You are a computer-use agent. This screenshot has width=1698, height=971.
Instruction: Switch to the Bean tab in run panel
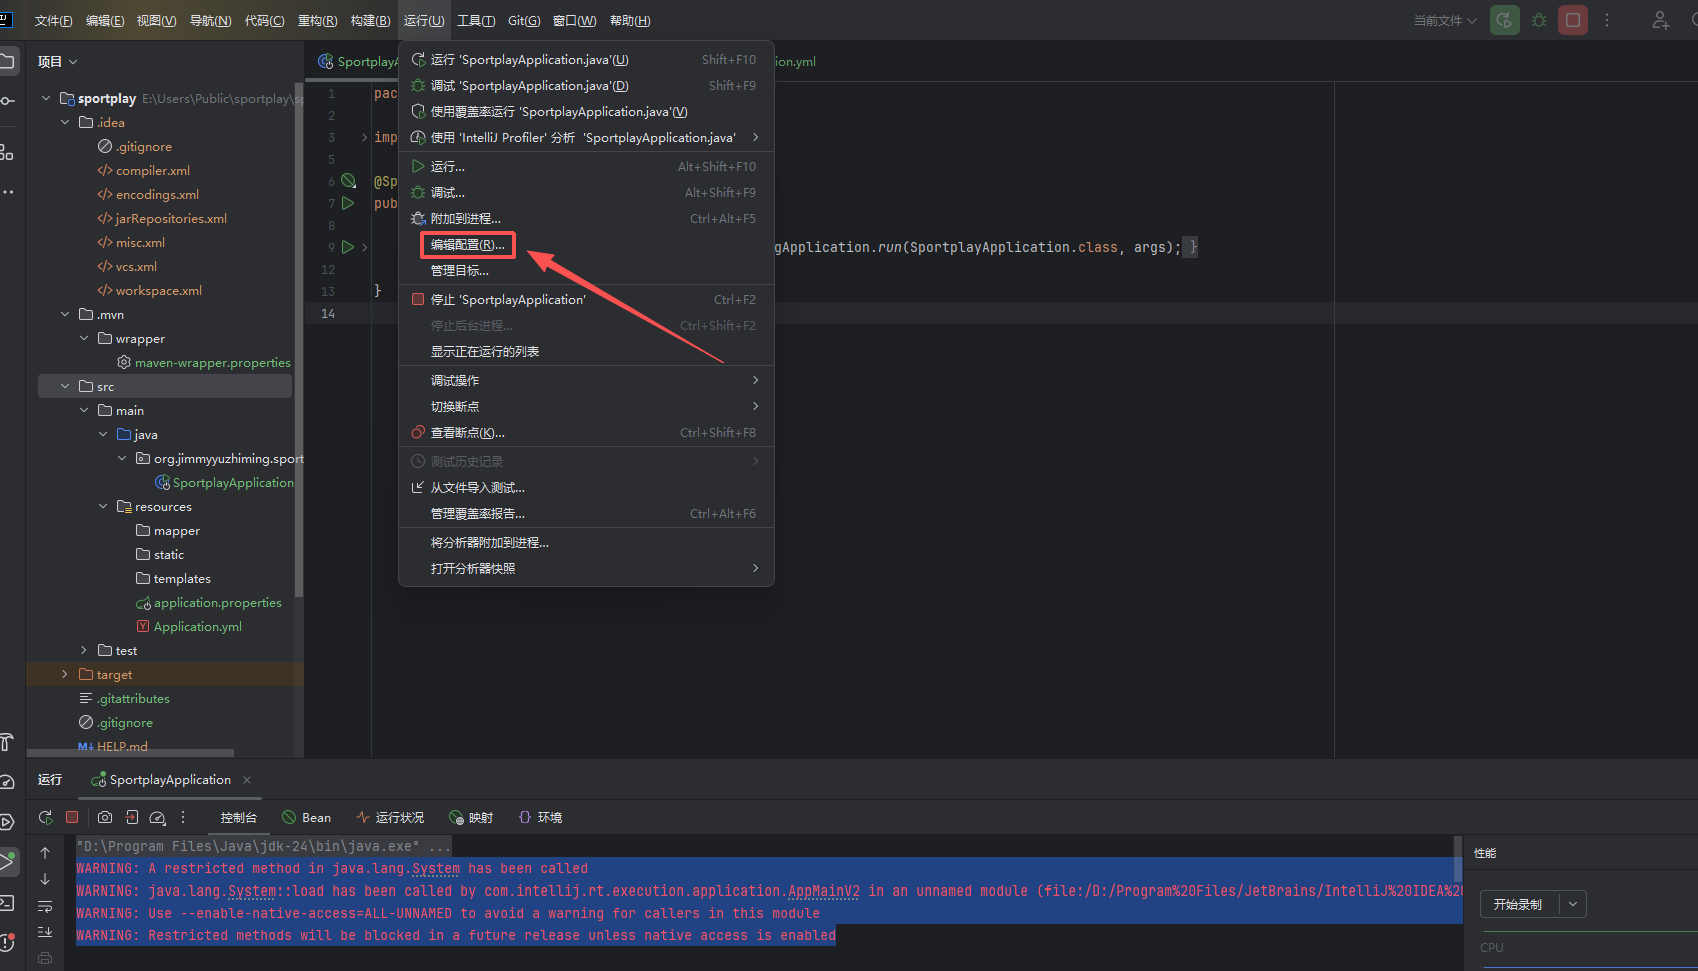(307, 817)
